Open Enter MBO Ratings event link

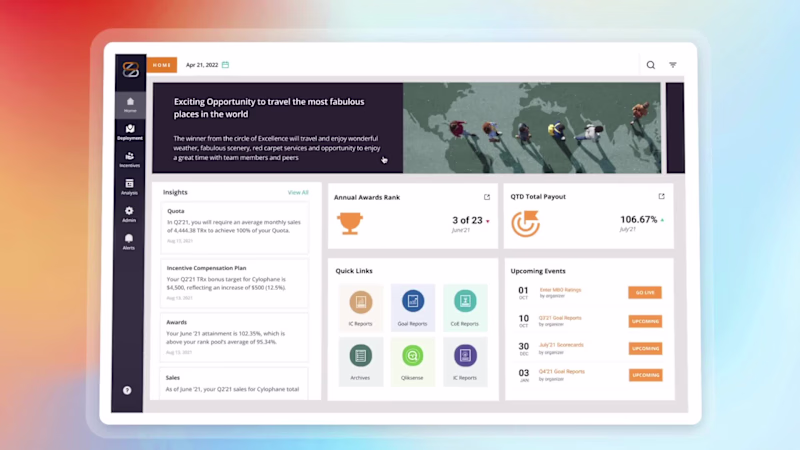(560, 290)
